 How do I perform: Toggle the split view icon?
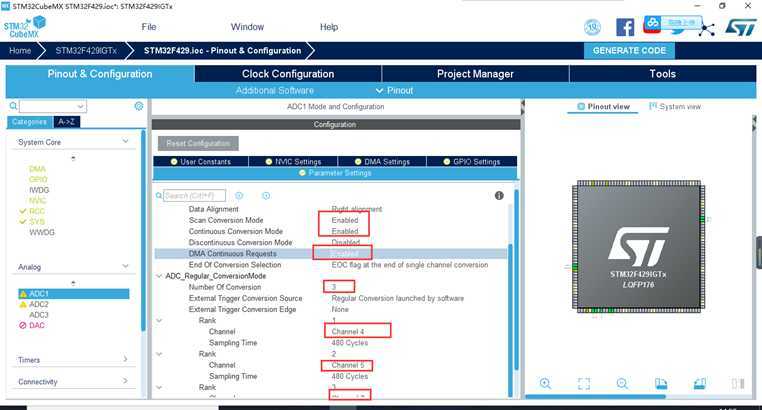738,384
